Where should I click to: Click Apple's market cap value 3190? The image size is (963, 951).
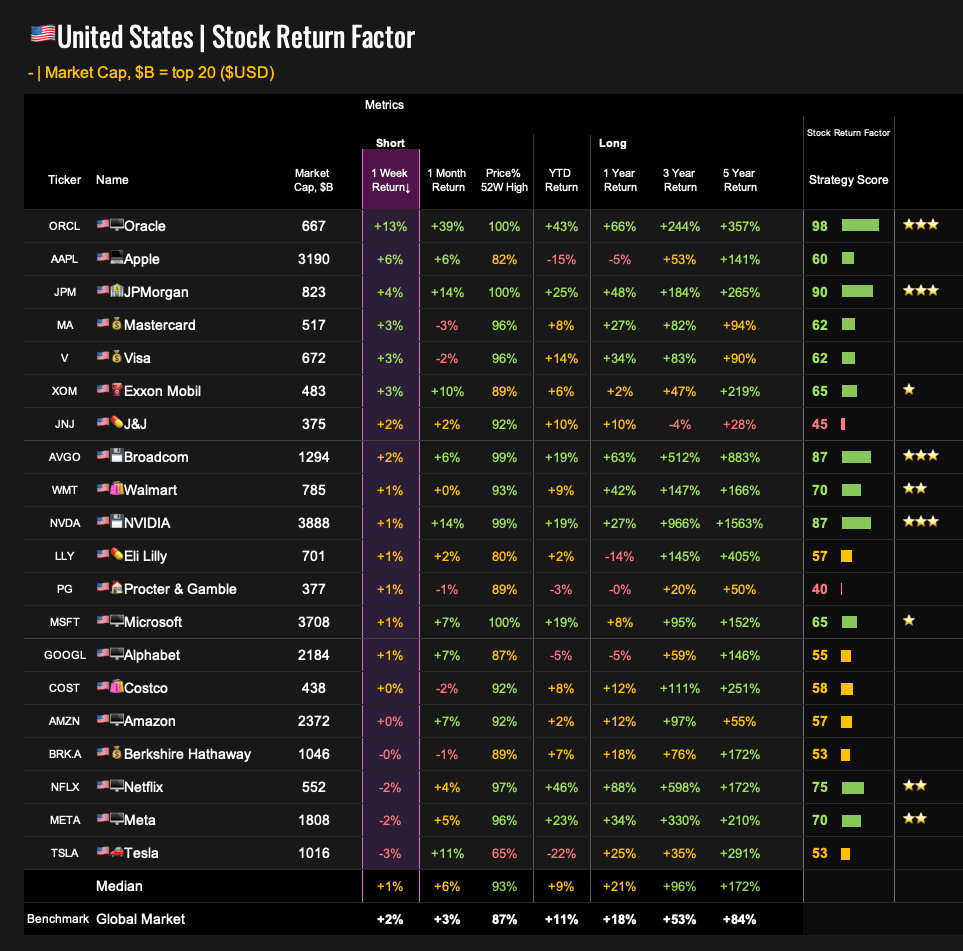point(313,259)
